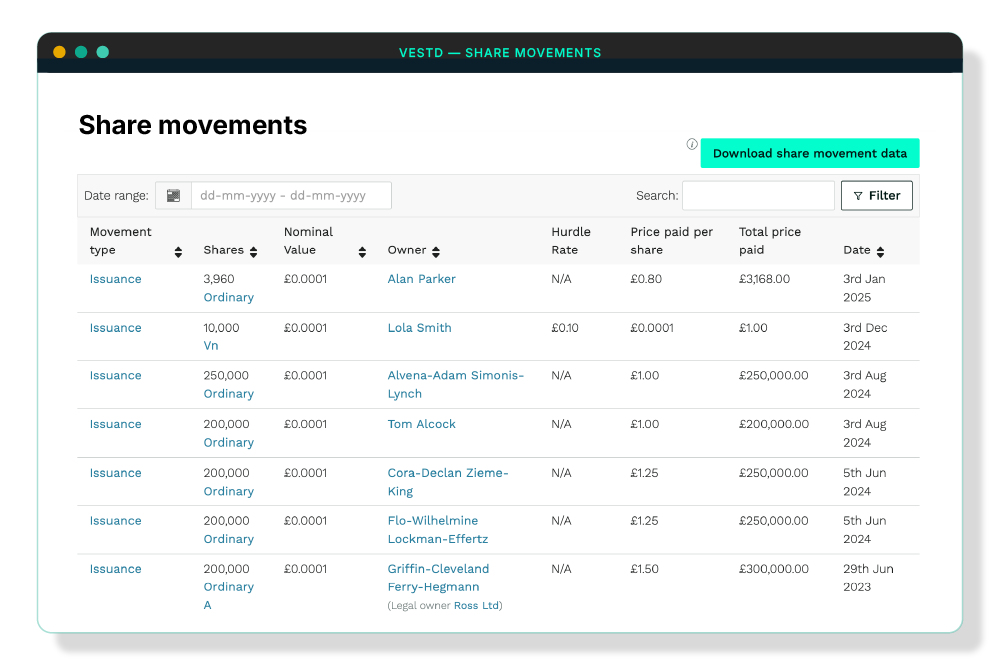Viewport: 1000px width, 666px height.
Task: Sort by Movement type column arrows
Action: coord(179,252)
